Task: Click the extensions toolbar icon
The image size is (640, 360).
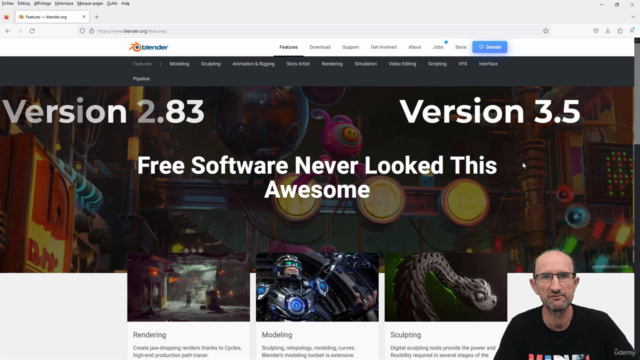Action: [x=620, y=31]
